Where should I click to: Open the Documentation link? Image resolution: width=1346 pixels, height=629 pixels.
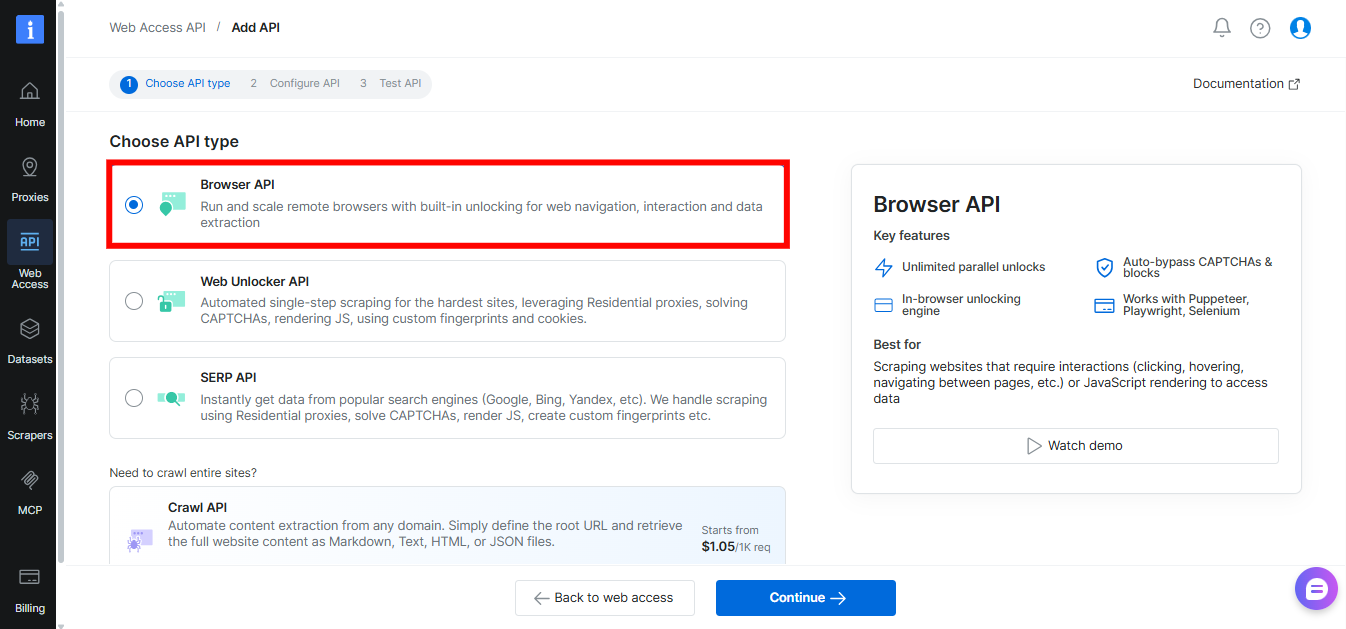[1245, 83]
